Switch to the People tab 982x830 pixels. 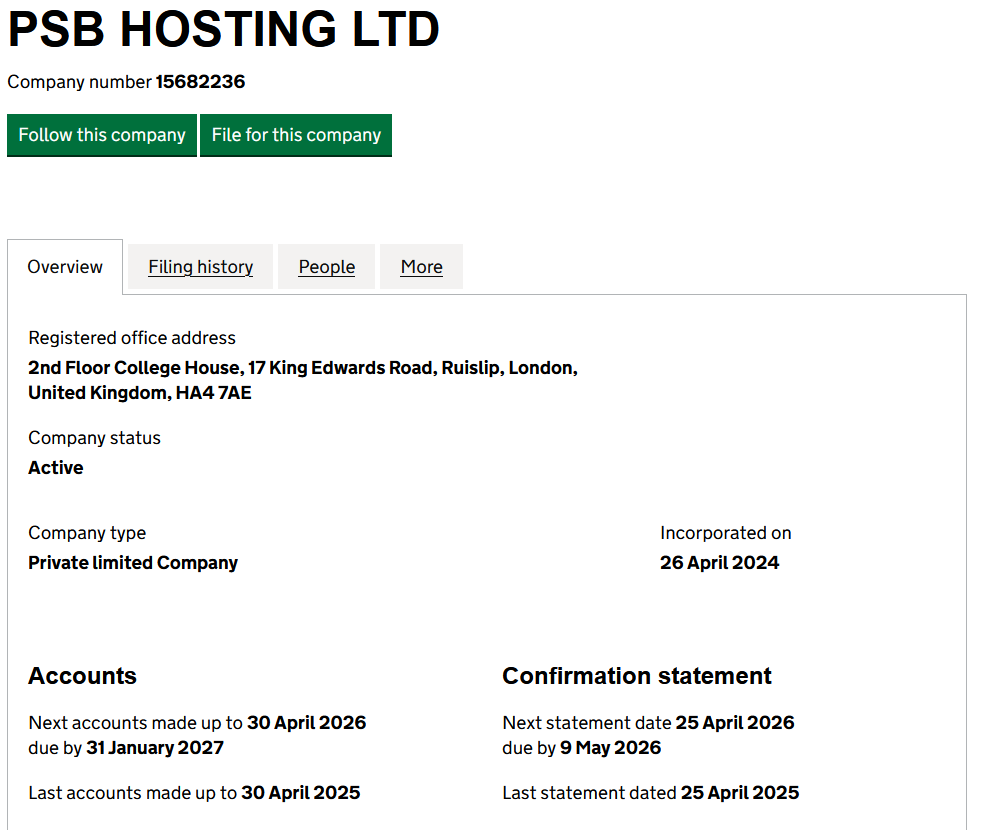coord(326,267)
